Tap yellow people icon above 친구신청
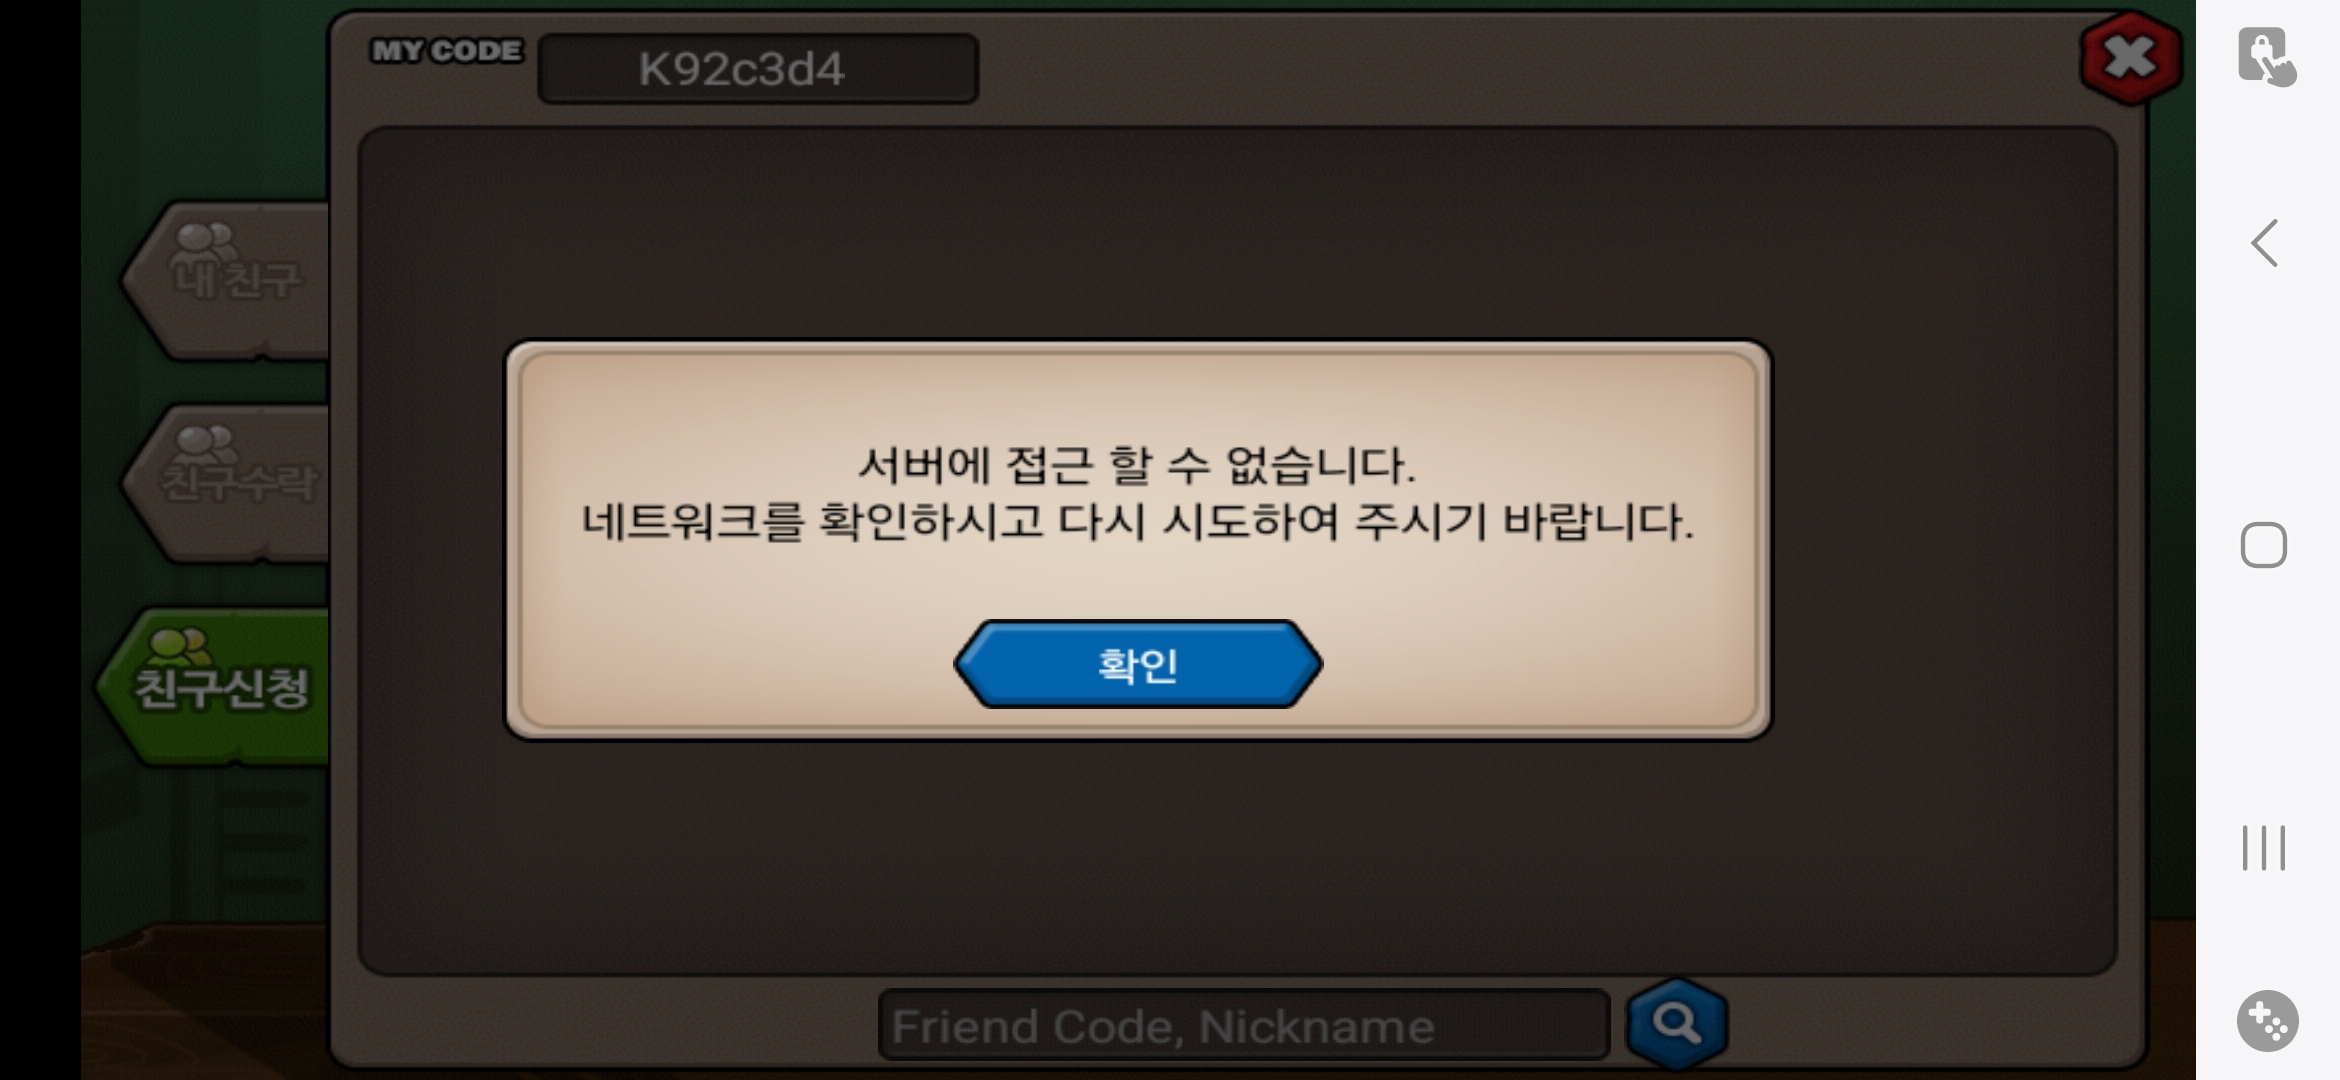 [180, 648]
